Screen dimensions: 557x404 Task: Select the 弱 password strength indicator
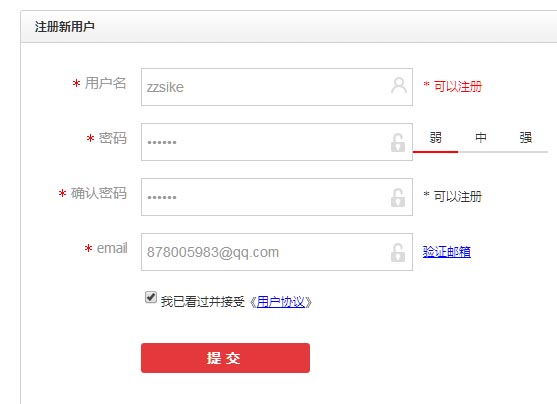[x=436, y=138]
